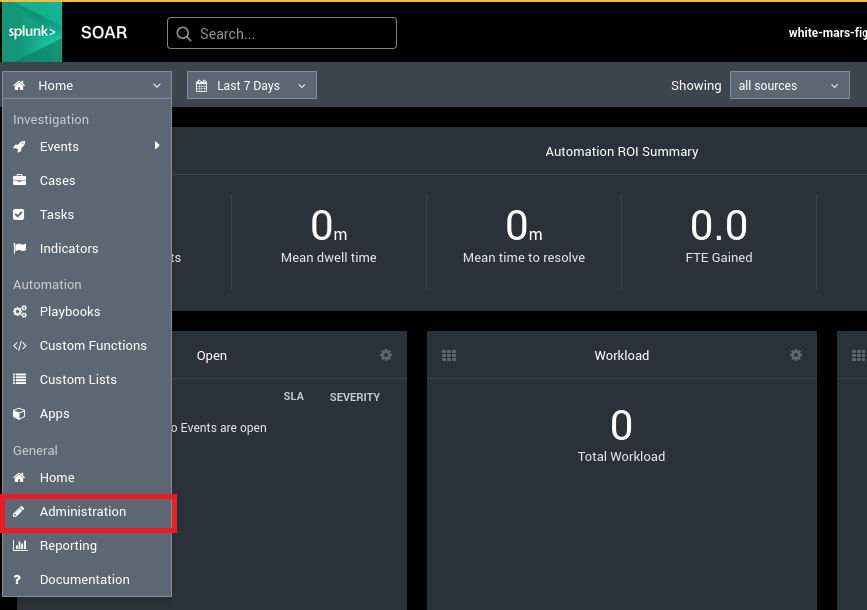Click the briefcase icon beside Cases
Viewport: 867px width, 610px height.
point(20,180)
